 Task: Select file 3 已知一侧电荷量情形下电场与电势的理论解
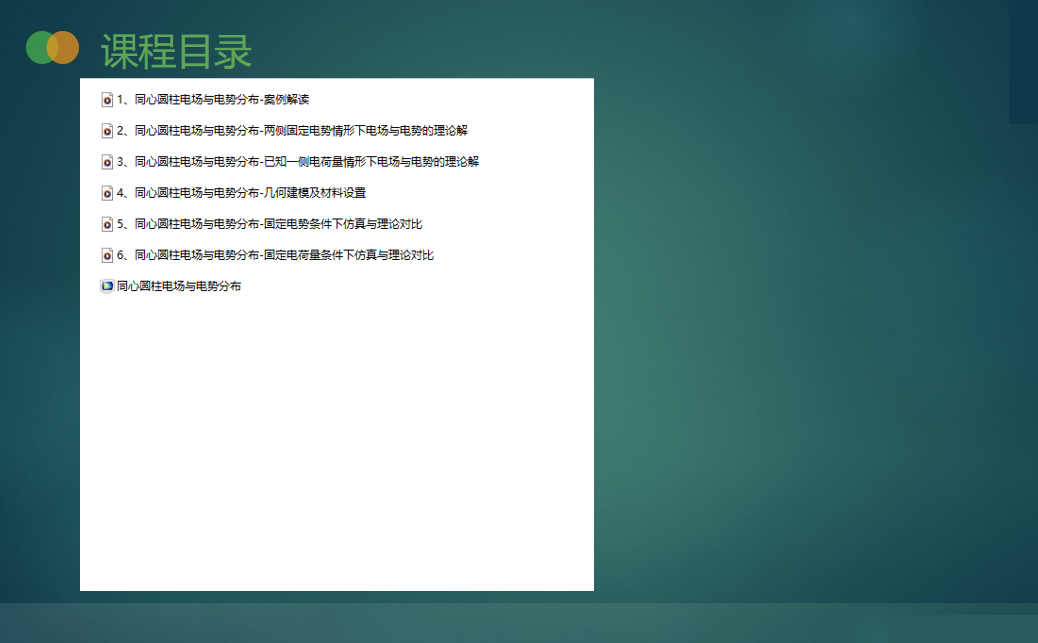pos(298,162)
